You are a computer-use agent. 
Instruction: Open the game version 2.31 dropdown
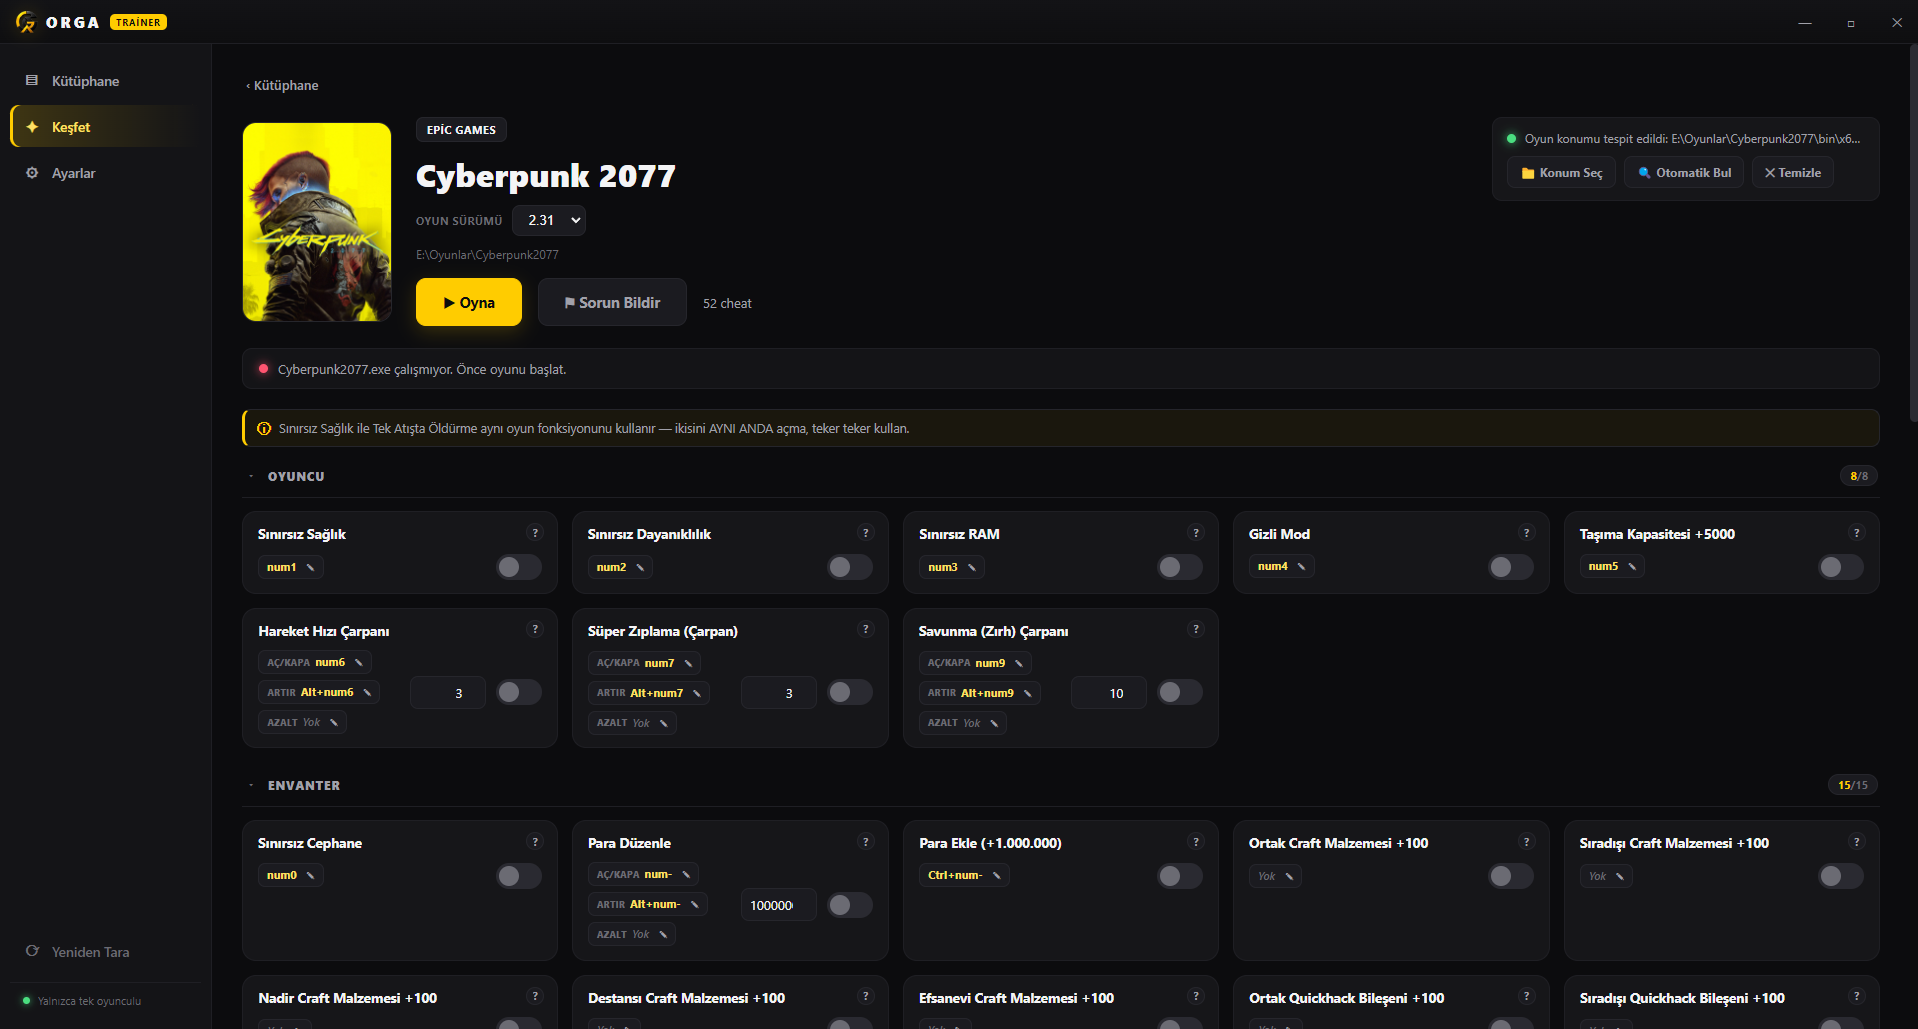[x=549, y=220]
